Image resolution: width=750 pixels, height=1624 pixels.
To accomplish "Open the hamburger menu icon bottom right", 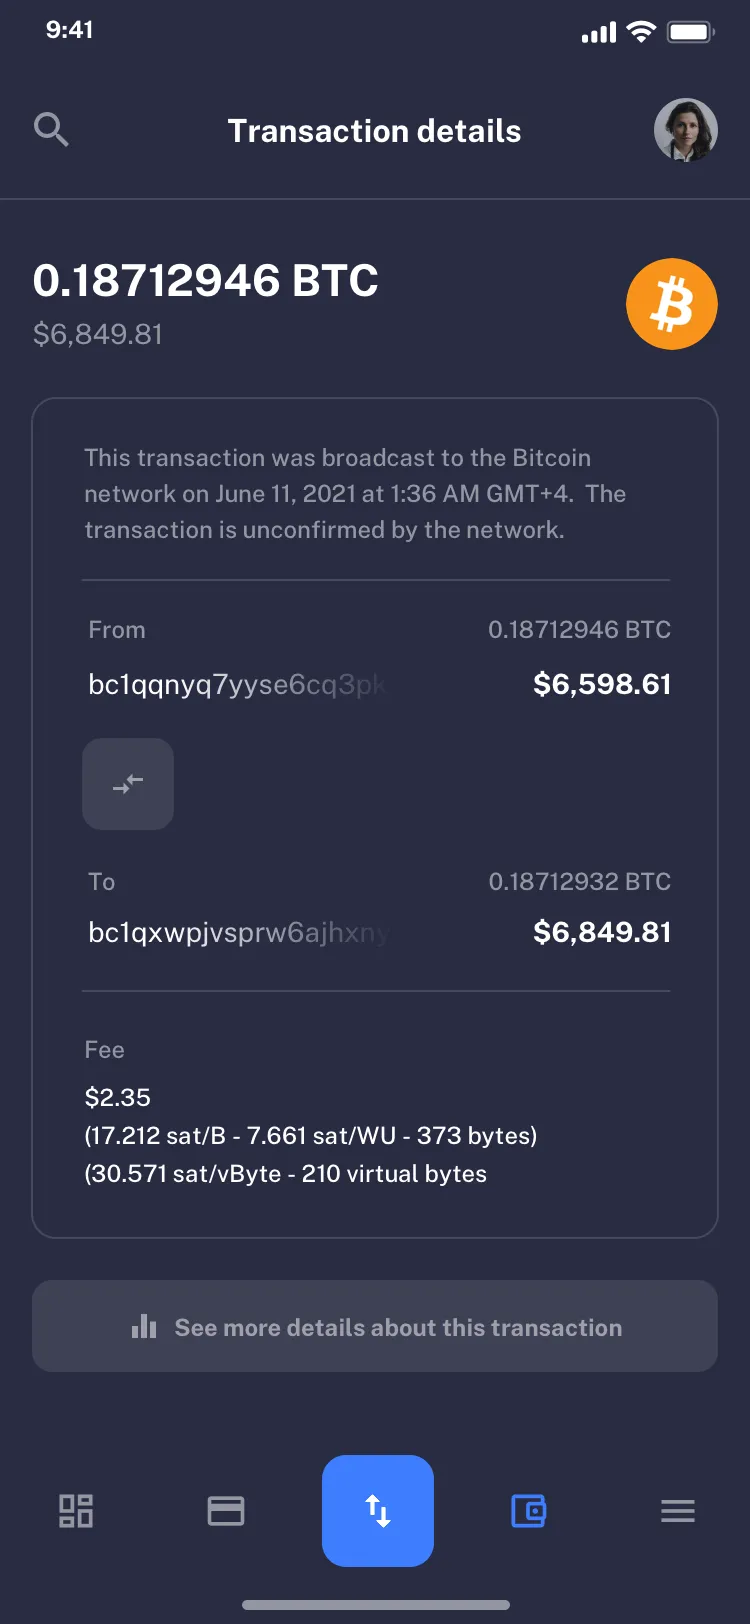I will (677, 1511).
